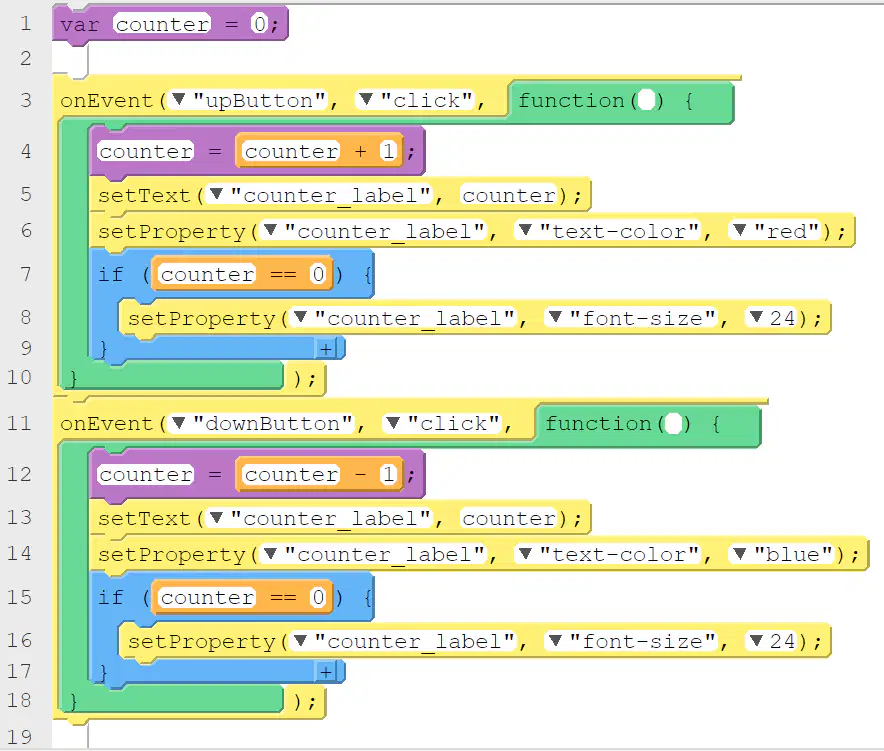Open the "blue" value dropdown on line 14
884x751 pixels.
click(x=740, y=554)
